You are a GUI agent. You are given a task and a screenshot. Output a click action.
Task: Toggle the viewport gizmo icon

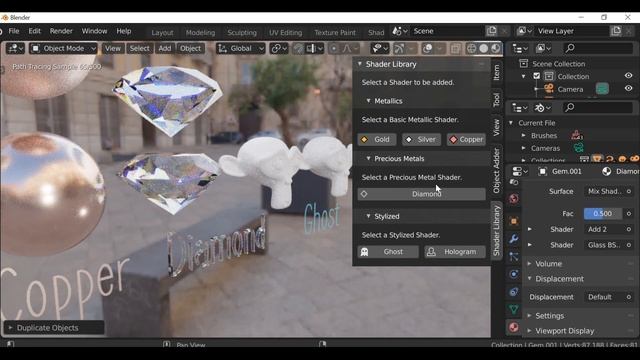[399, 49]
